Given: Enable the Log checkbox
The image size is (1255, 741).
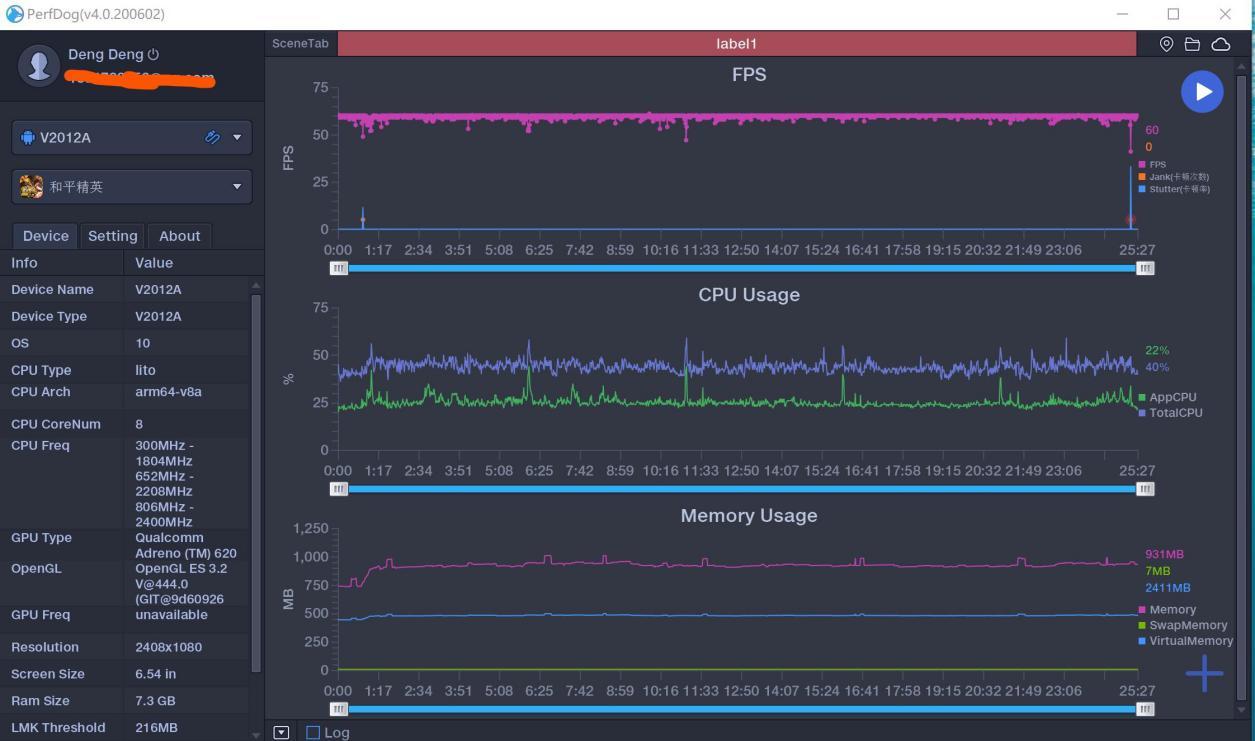Looking at the screenshot, I should (x=313, y=732).
